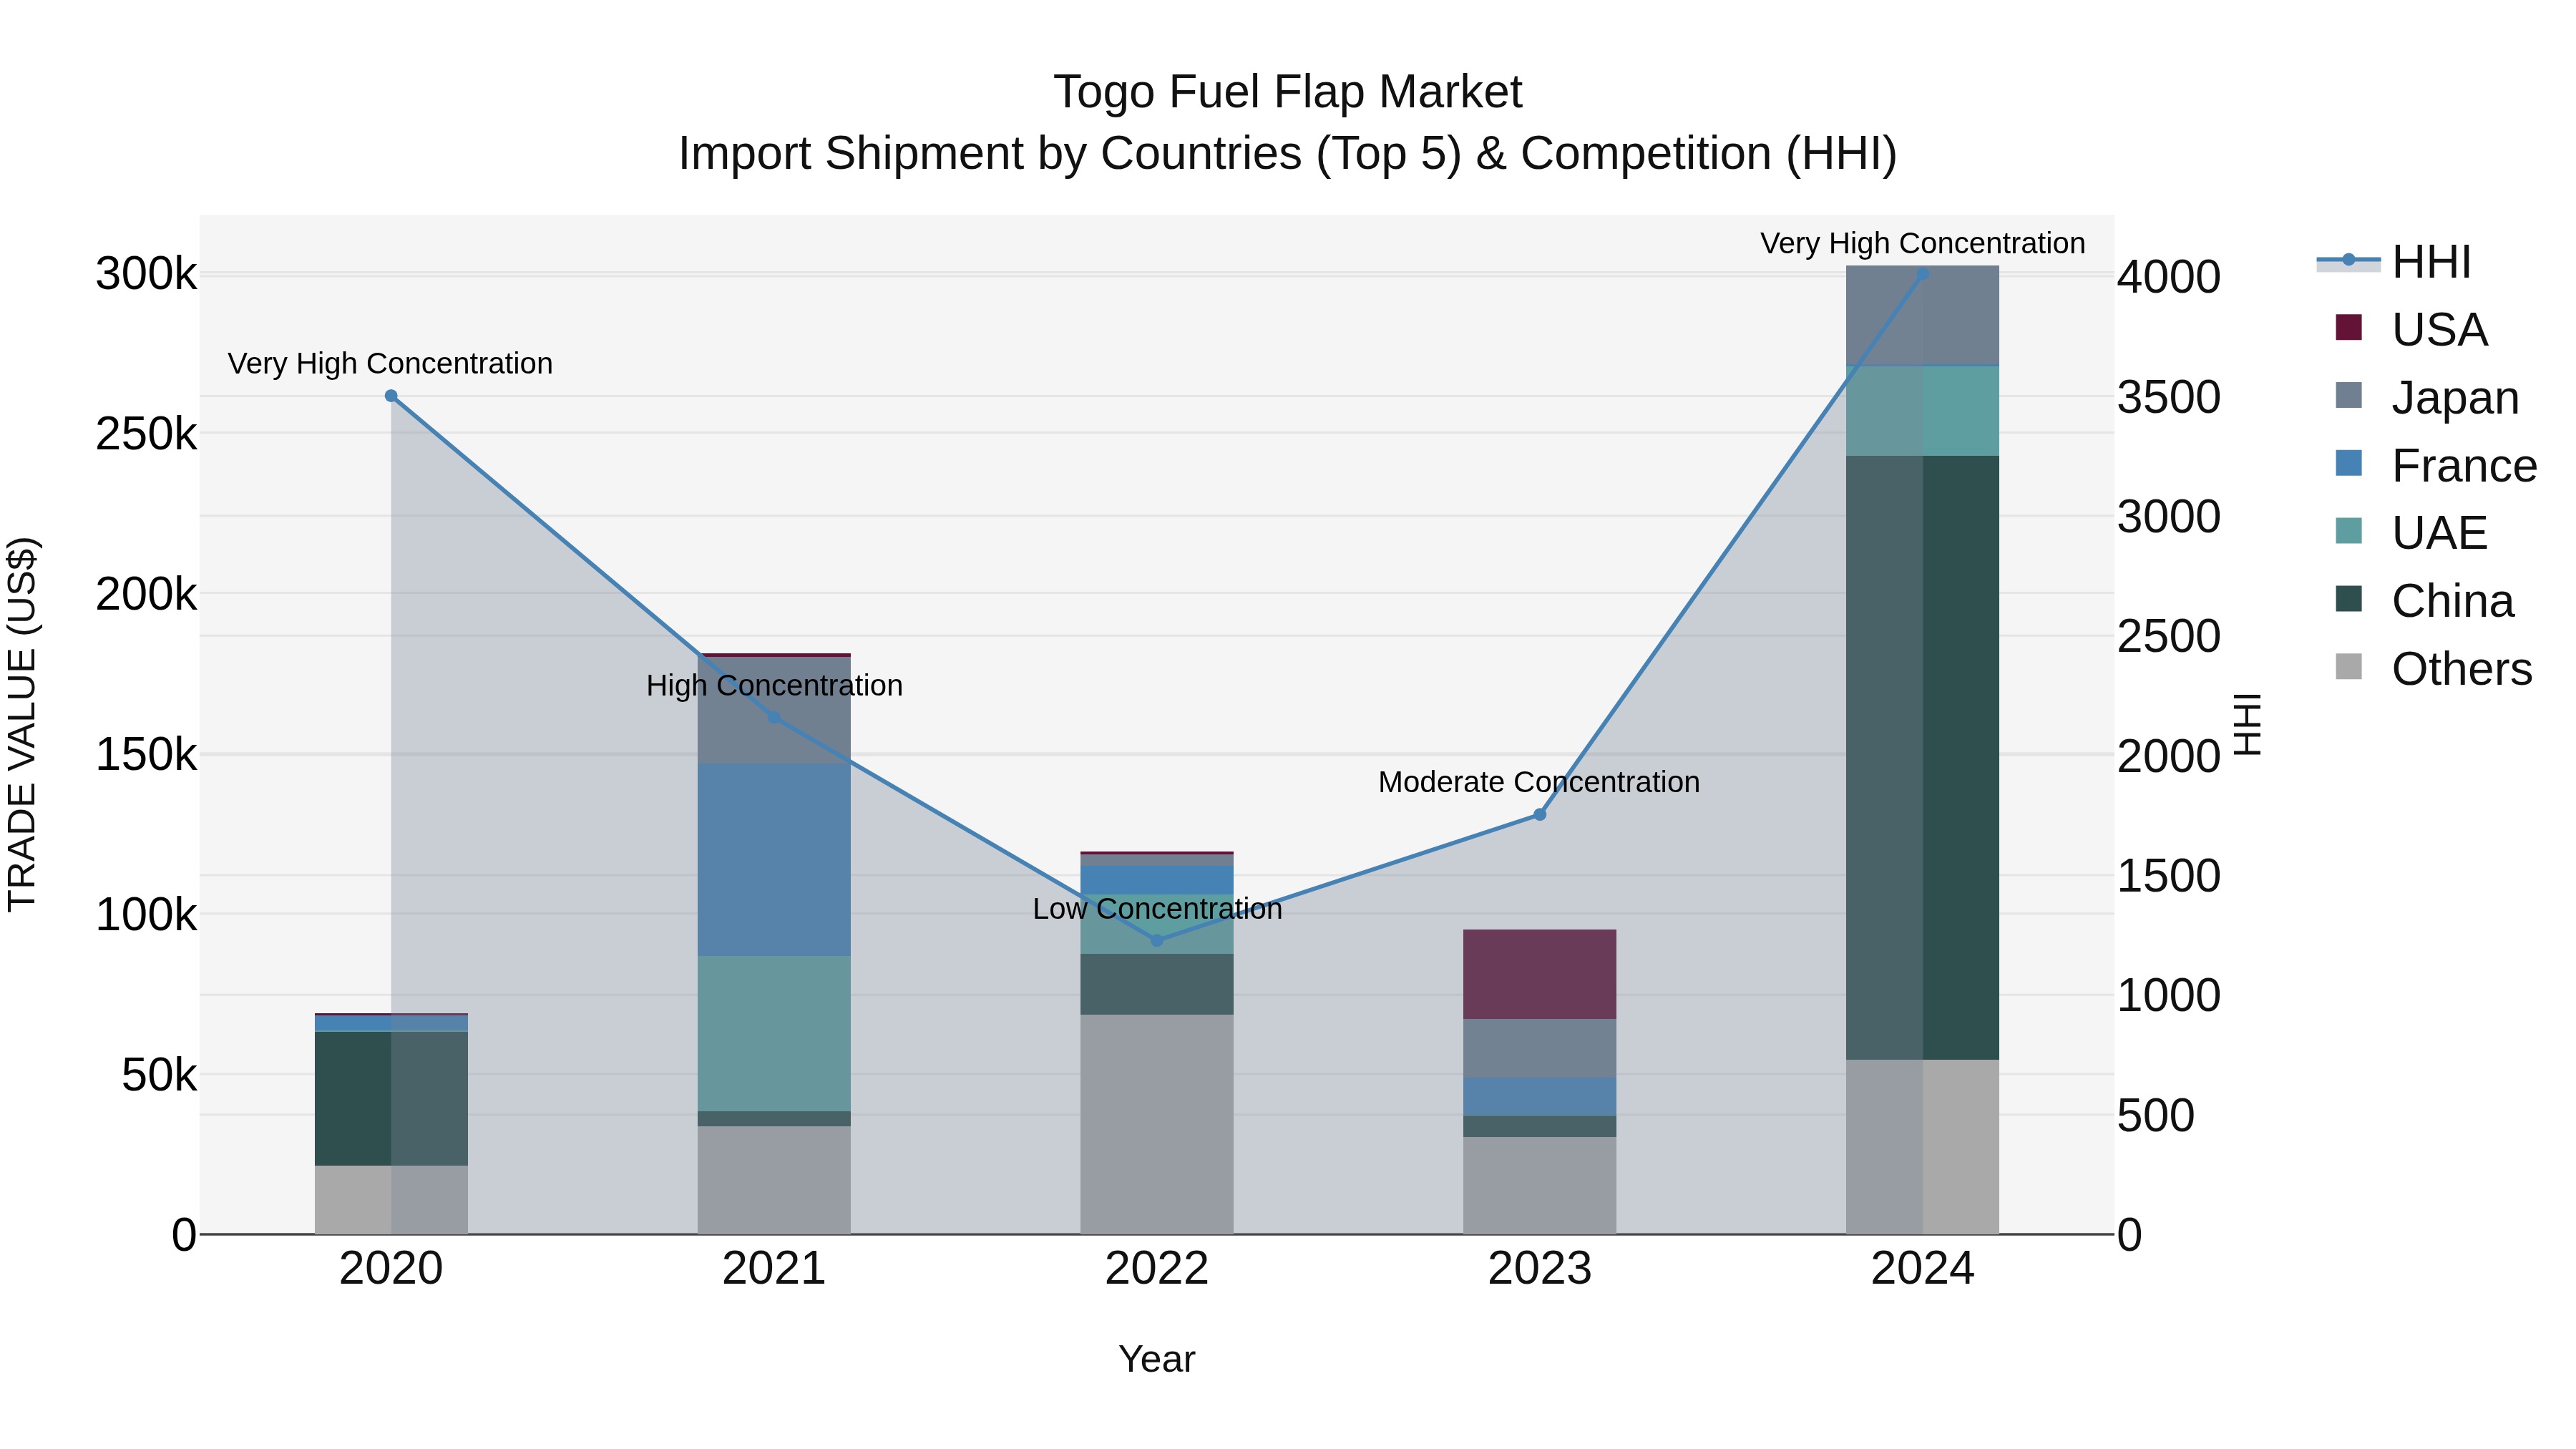This screenshot has height=1449, width=2576.
Task: Click the 'Import Shipment by Countries' subtitle
Action: (x=1288, y=154)
